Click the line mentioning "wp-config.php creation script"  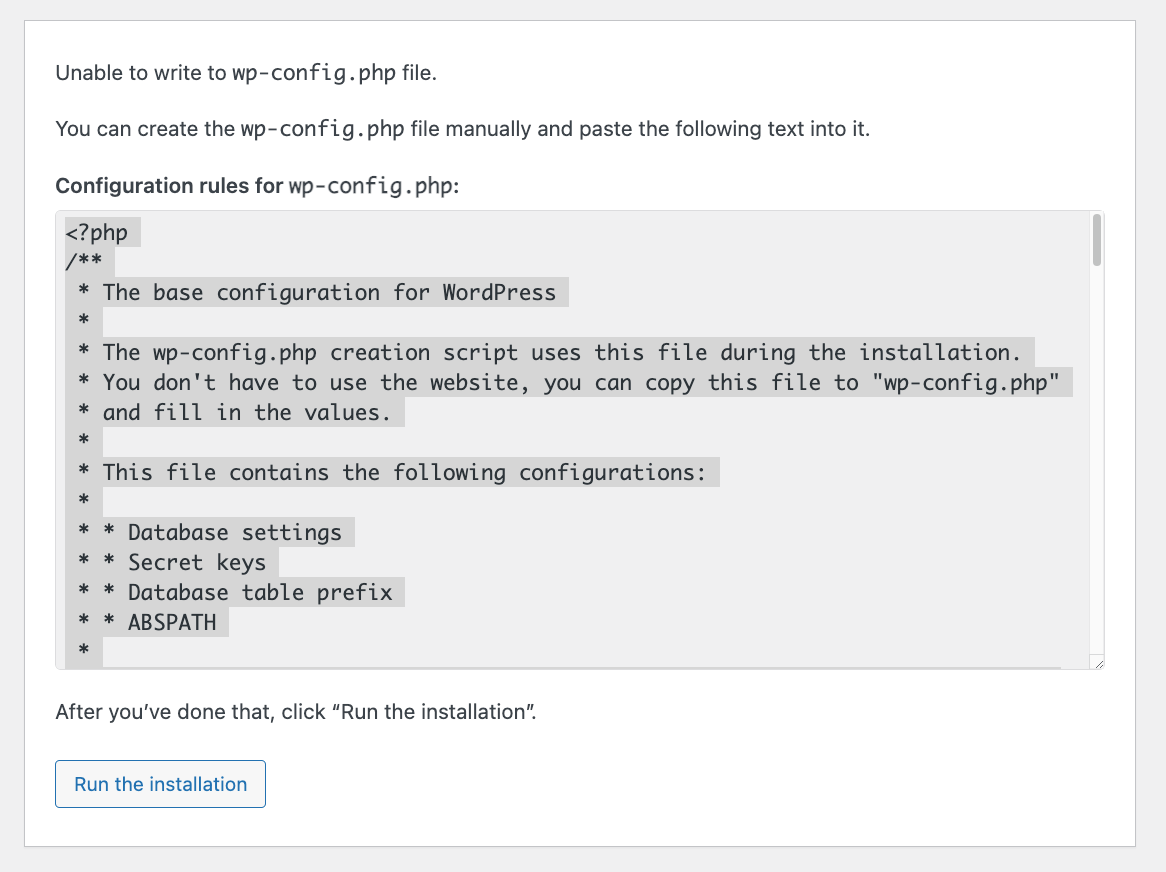click(x=545, y=352)
